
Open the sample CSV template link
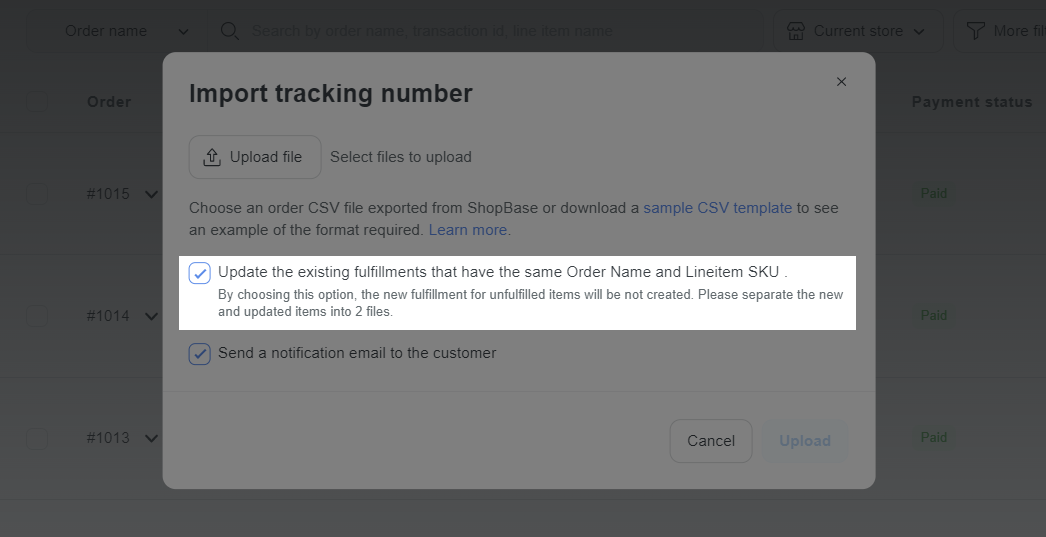coord(718,208)
